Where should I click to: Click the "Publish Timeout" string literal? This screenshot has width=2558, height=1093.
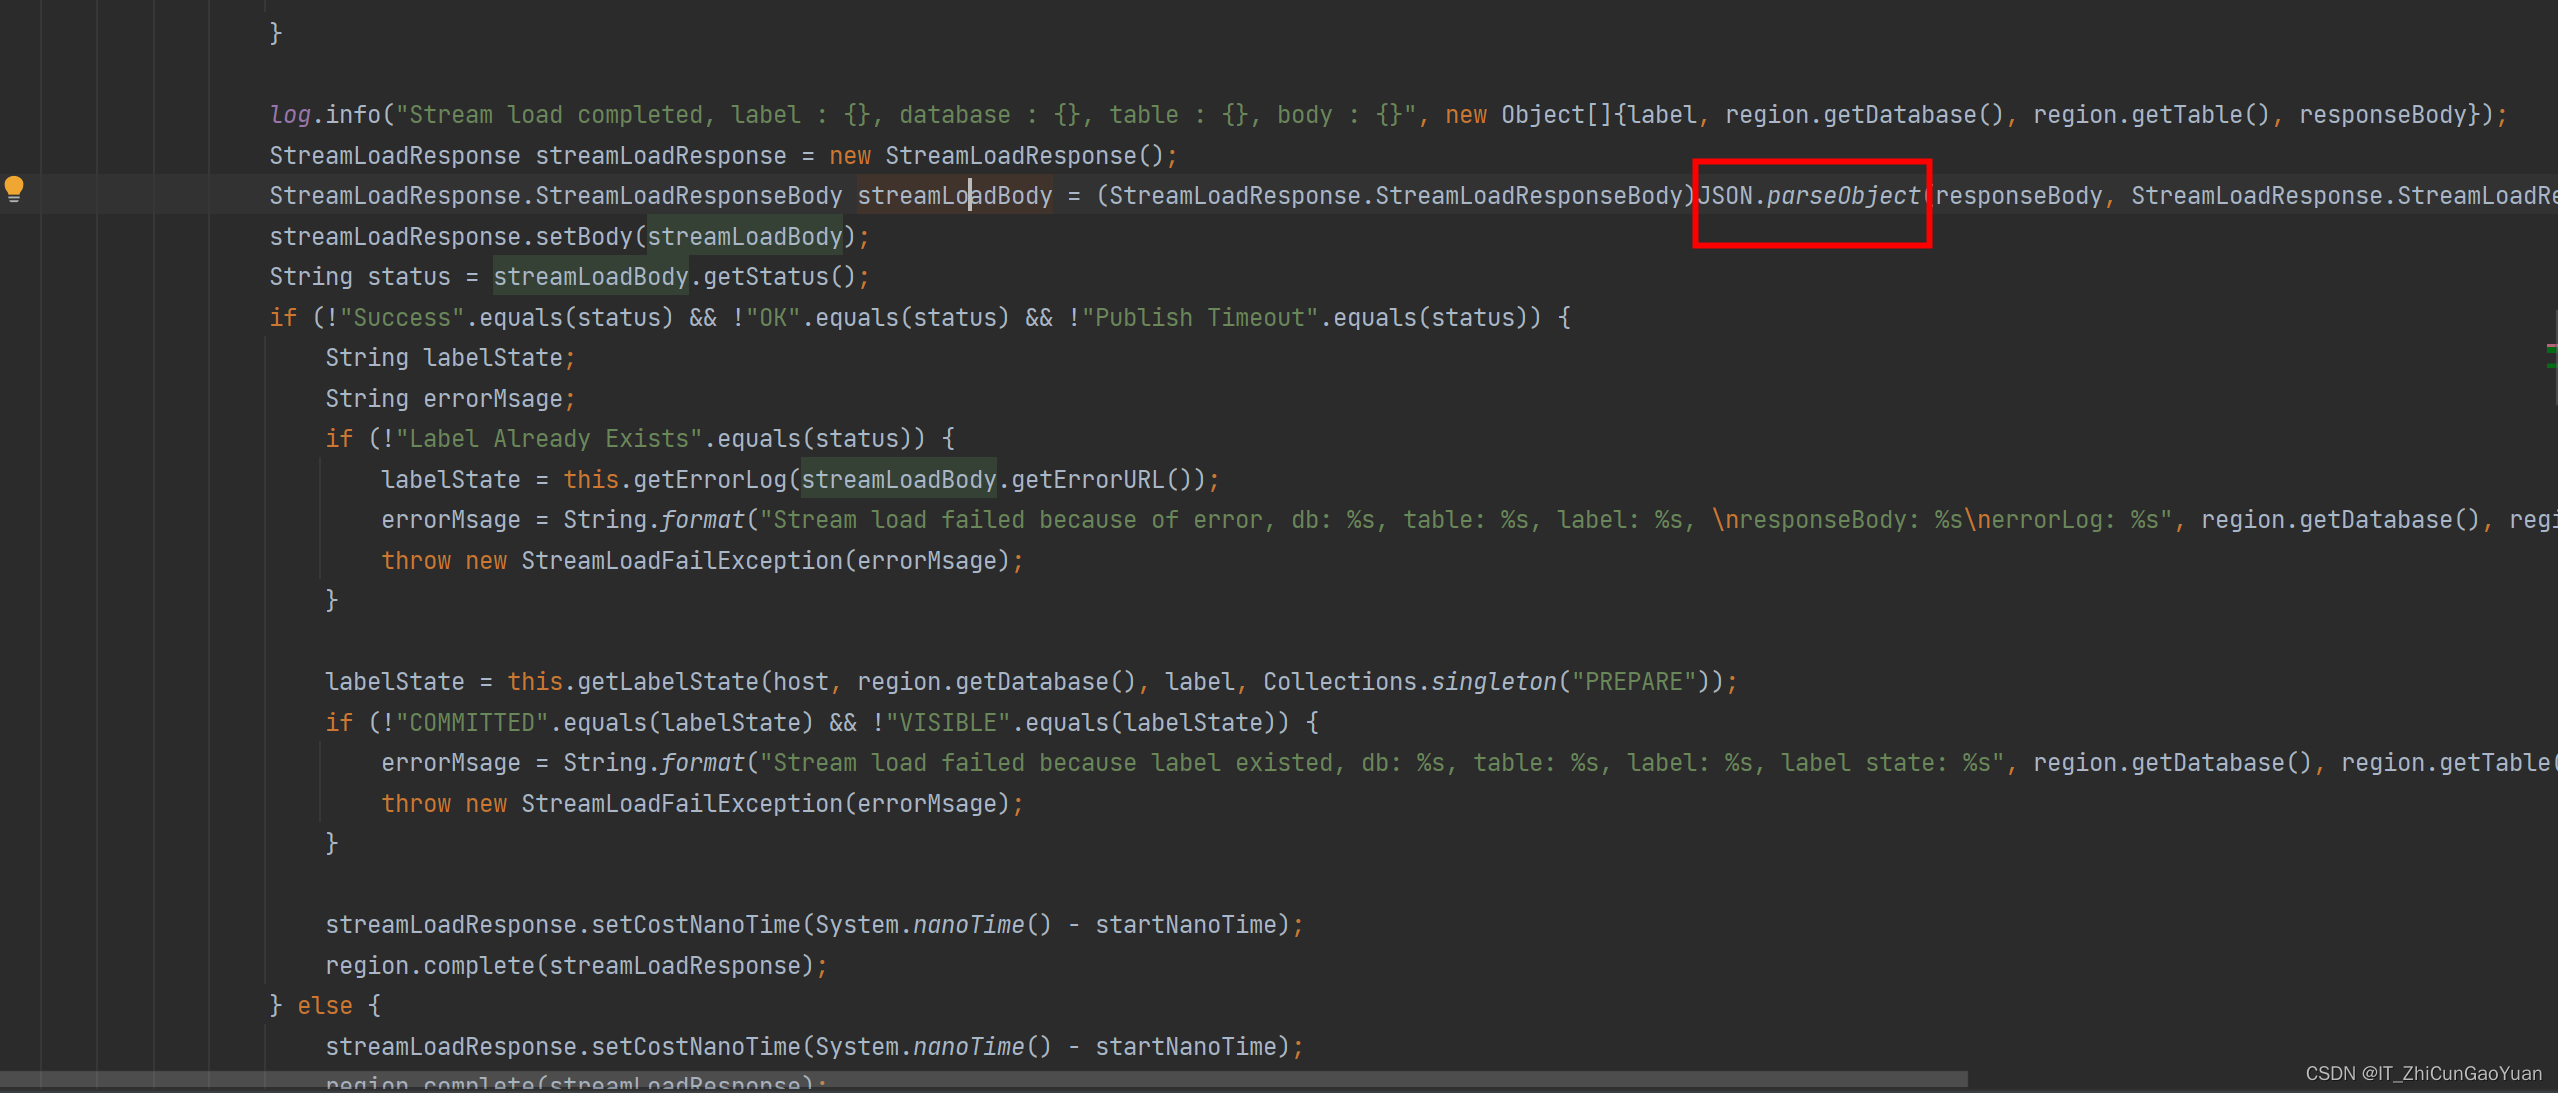point(1199,318)
